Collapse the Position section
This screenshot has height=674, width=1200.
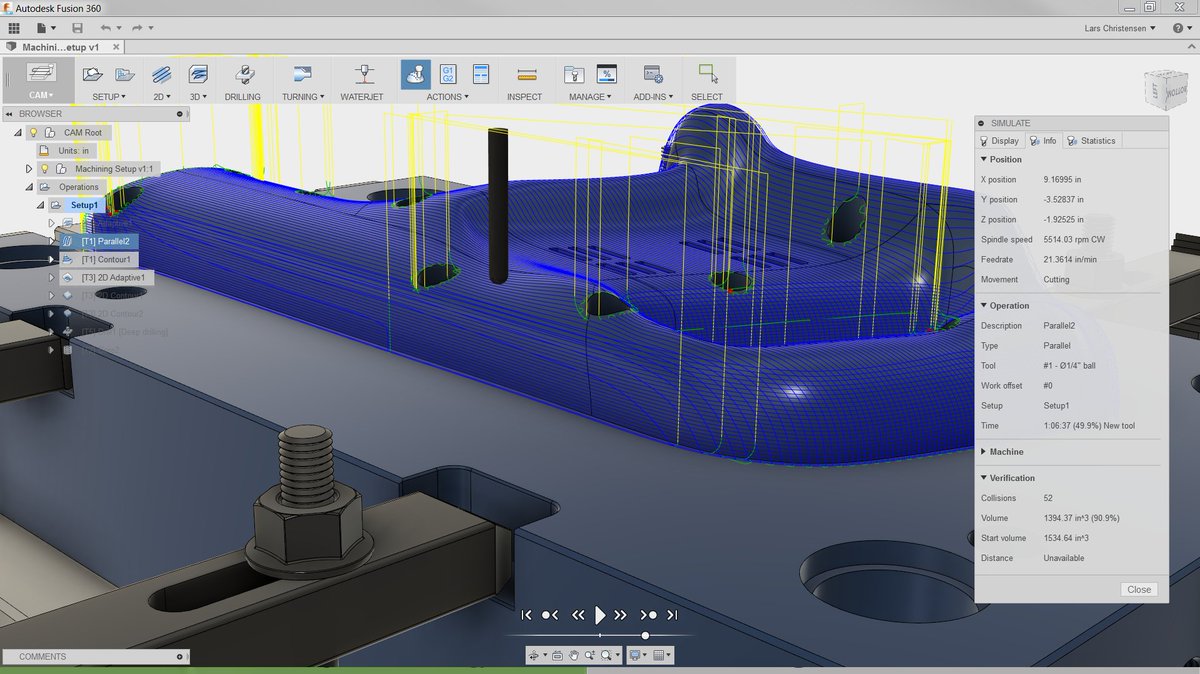tap(984, 159)
